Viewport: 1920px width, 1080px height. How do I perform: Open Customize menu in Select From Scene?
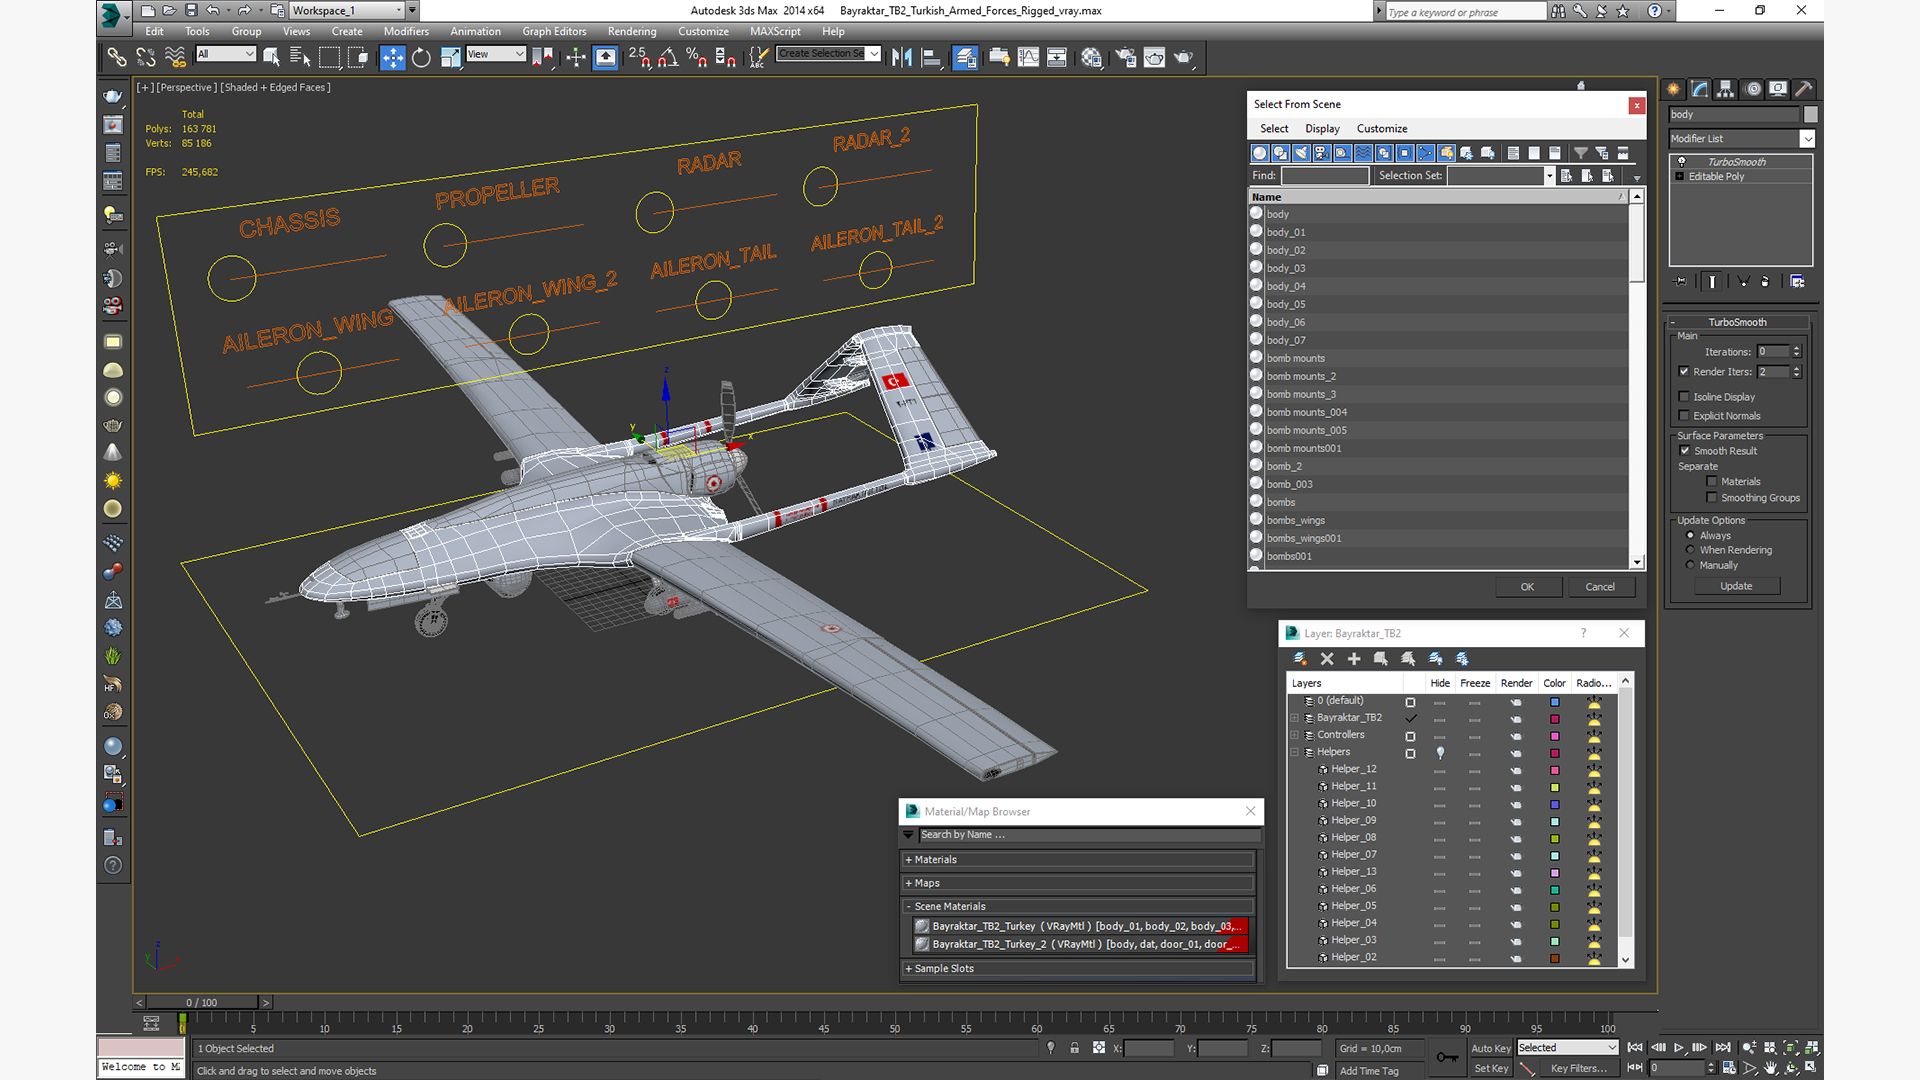1382,129
